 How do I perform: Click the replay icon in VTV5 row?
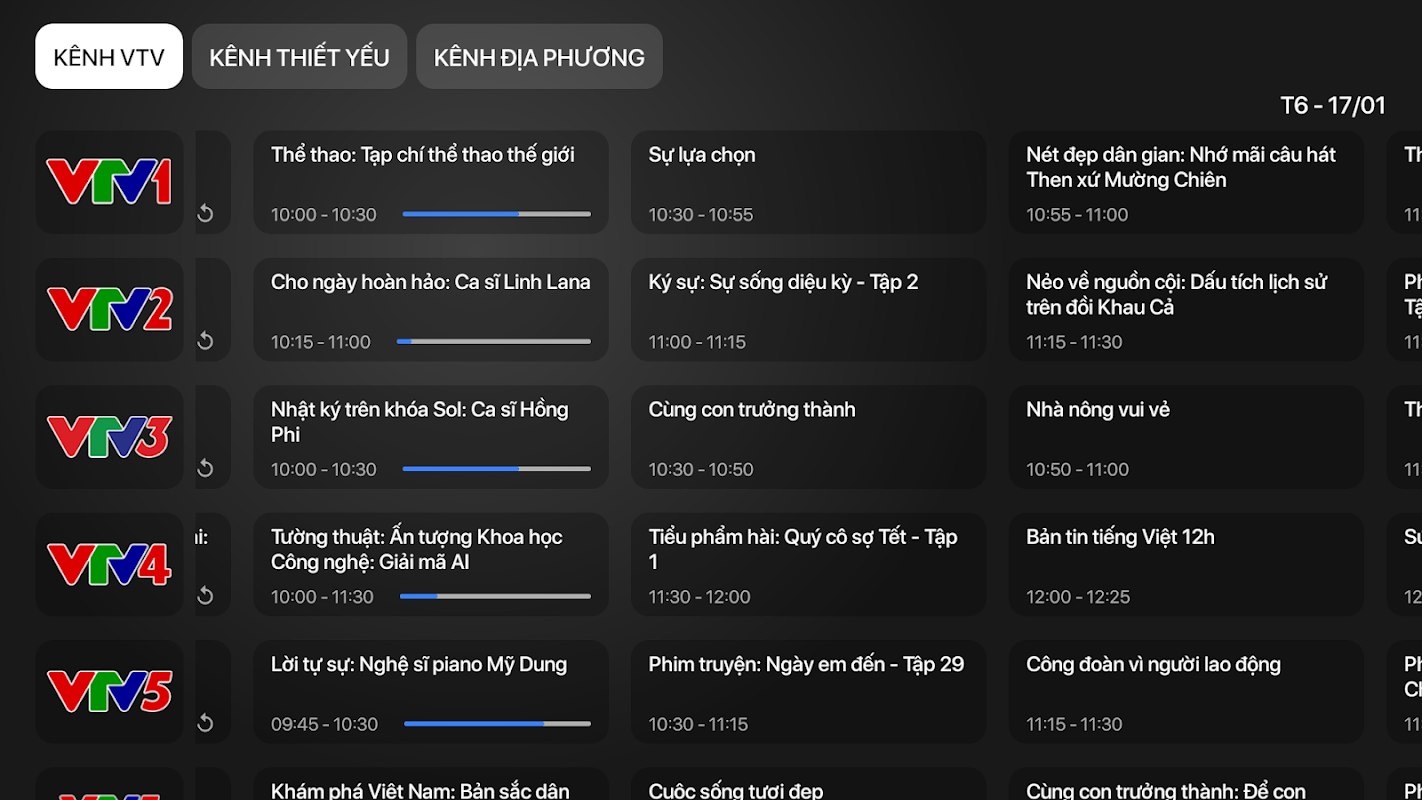click(205, 723)
